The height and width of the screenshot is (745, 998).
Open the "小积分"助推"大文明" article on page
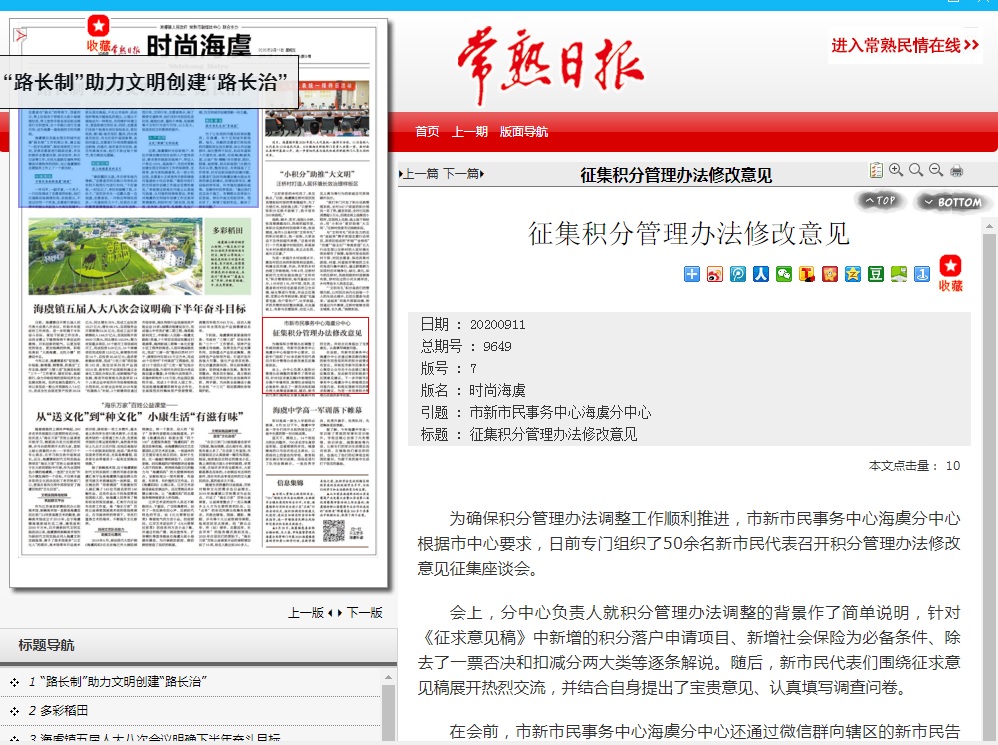(x=317, y=174)
